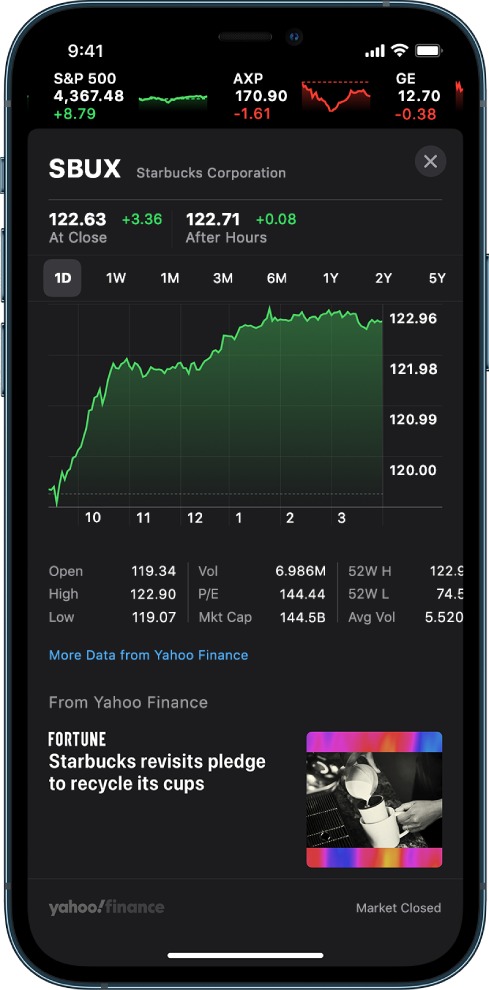The width and height of the screenshot is (489, 990).
Task: Tap the coffee pouring article thumbnail
Action: 374,800
